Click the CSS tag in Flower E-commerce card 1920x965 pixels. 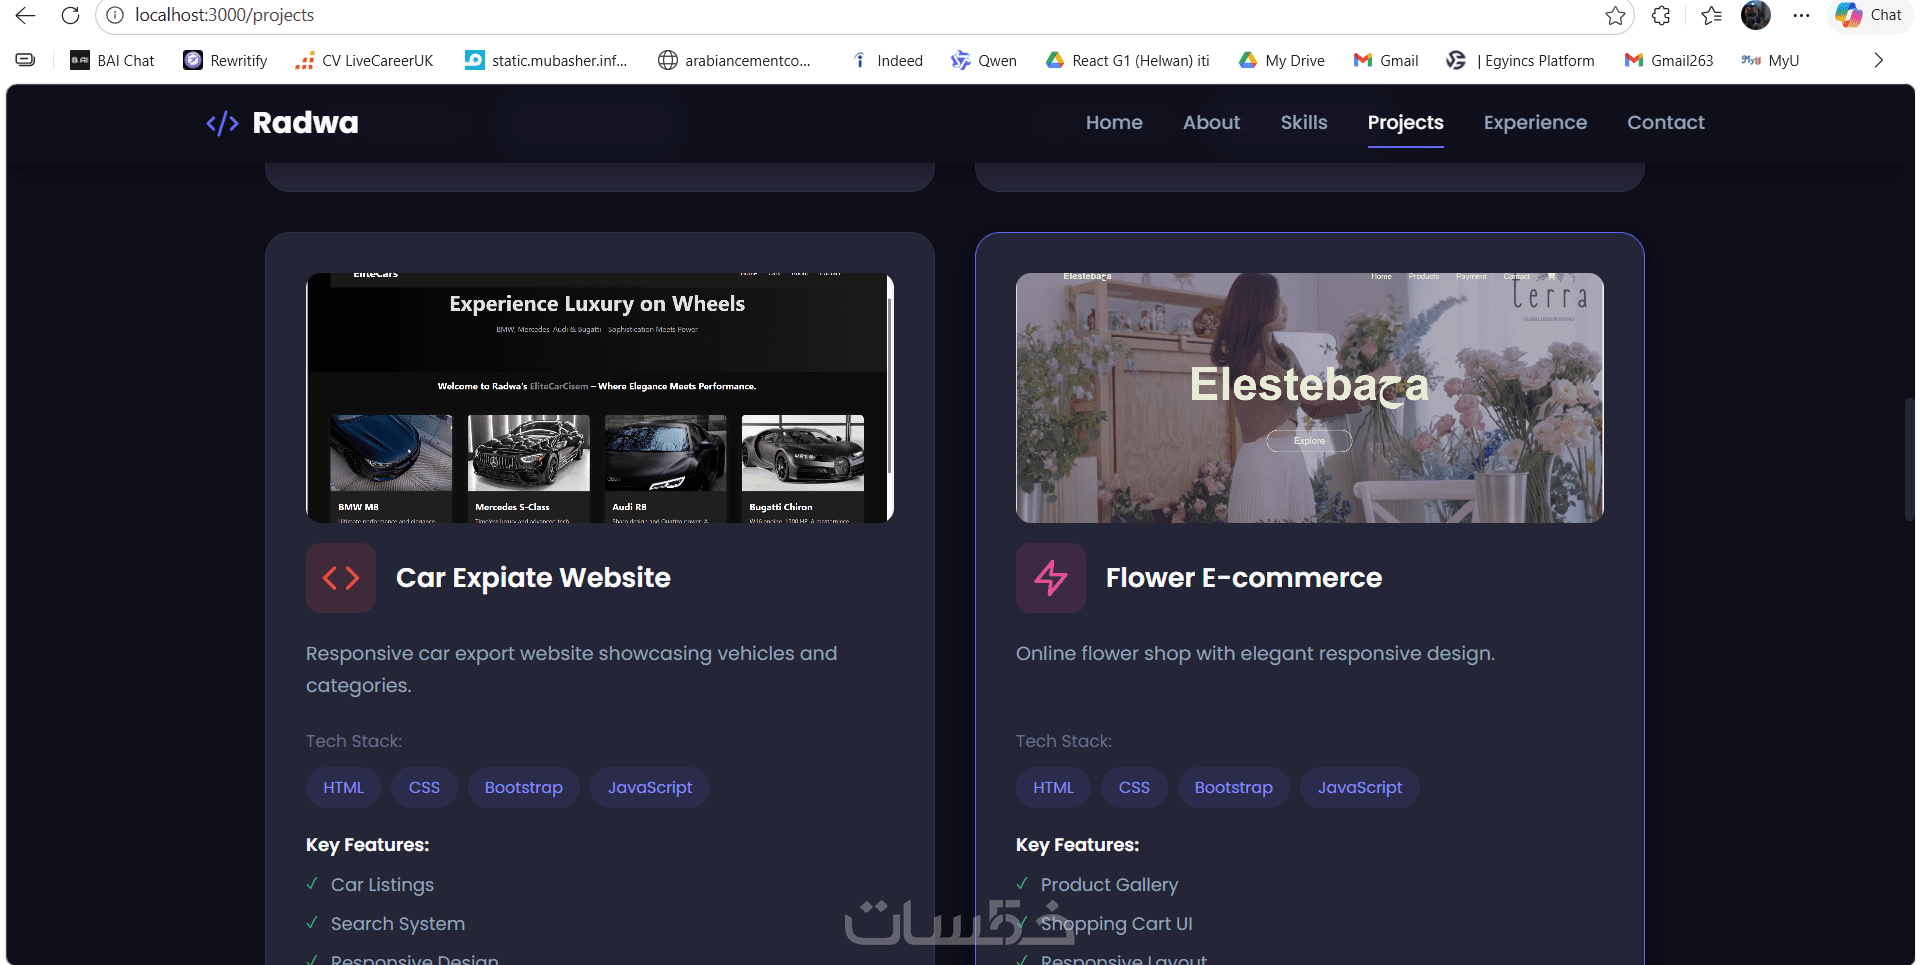point(1134,787)
